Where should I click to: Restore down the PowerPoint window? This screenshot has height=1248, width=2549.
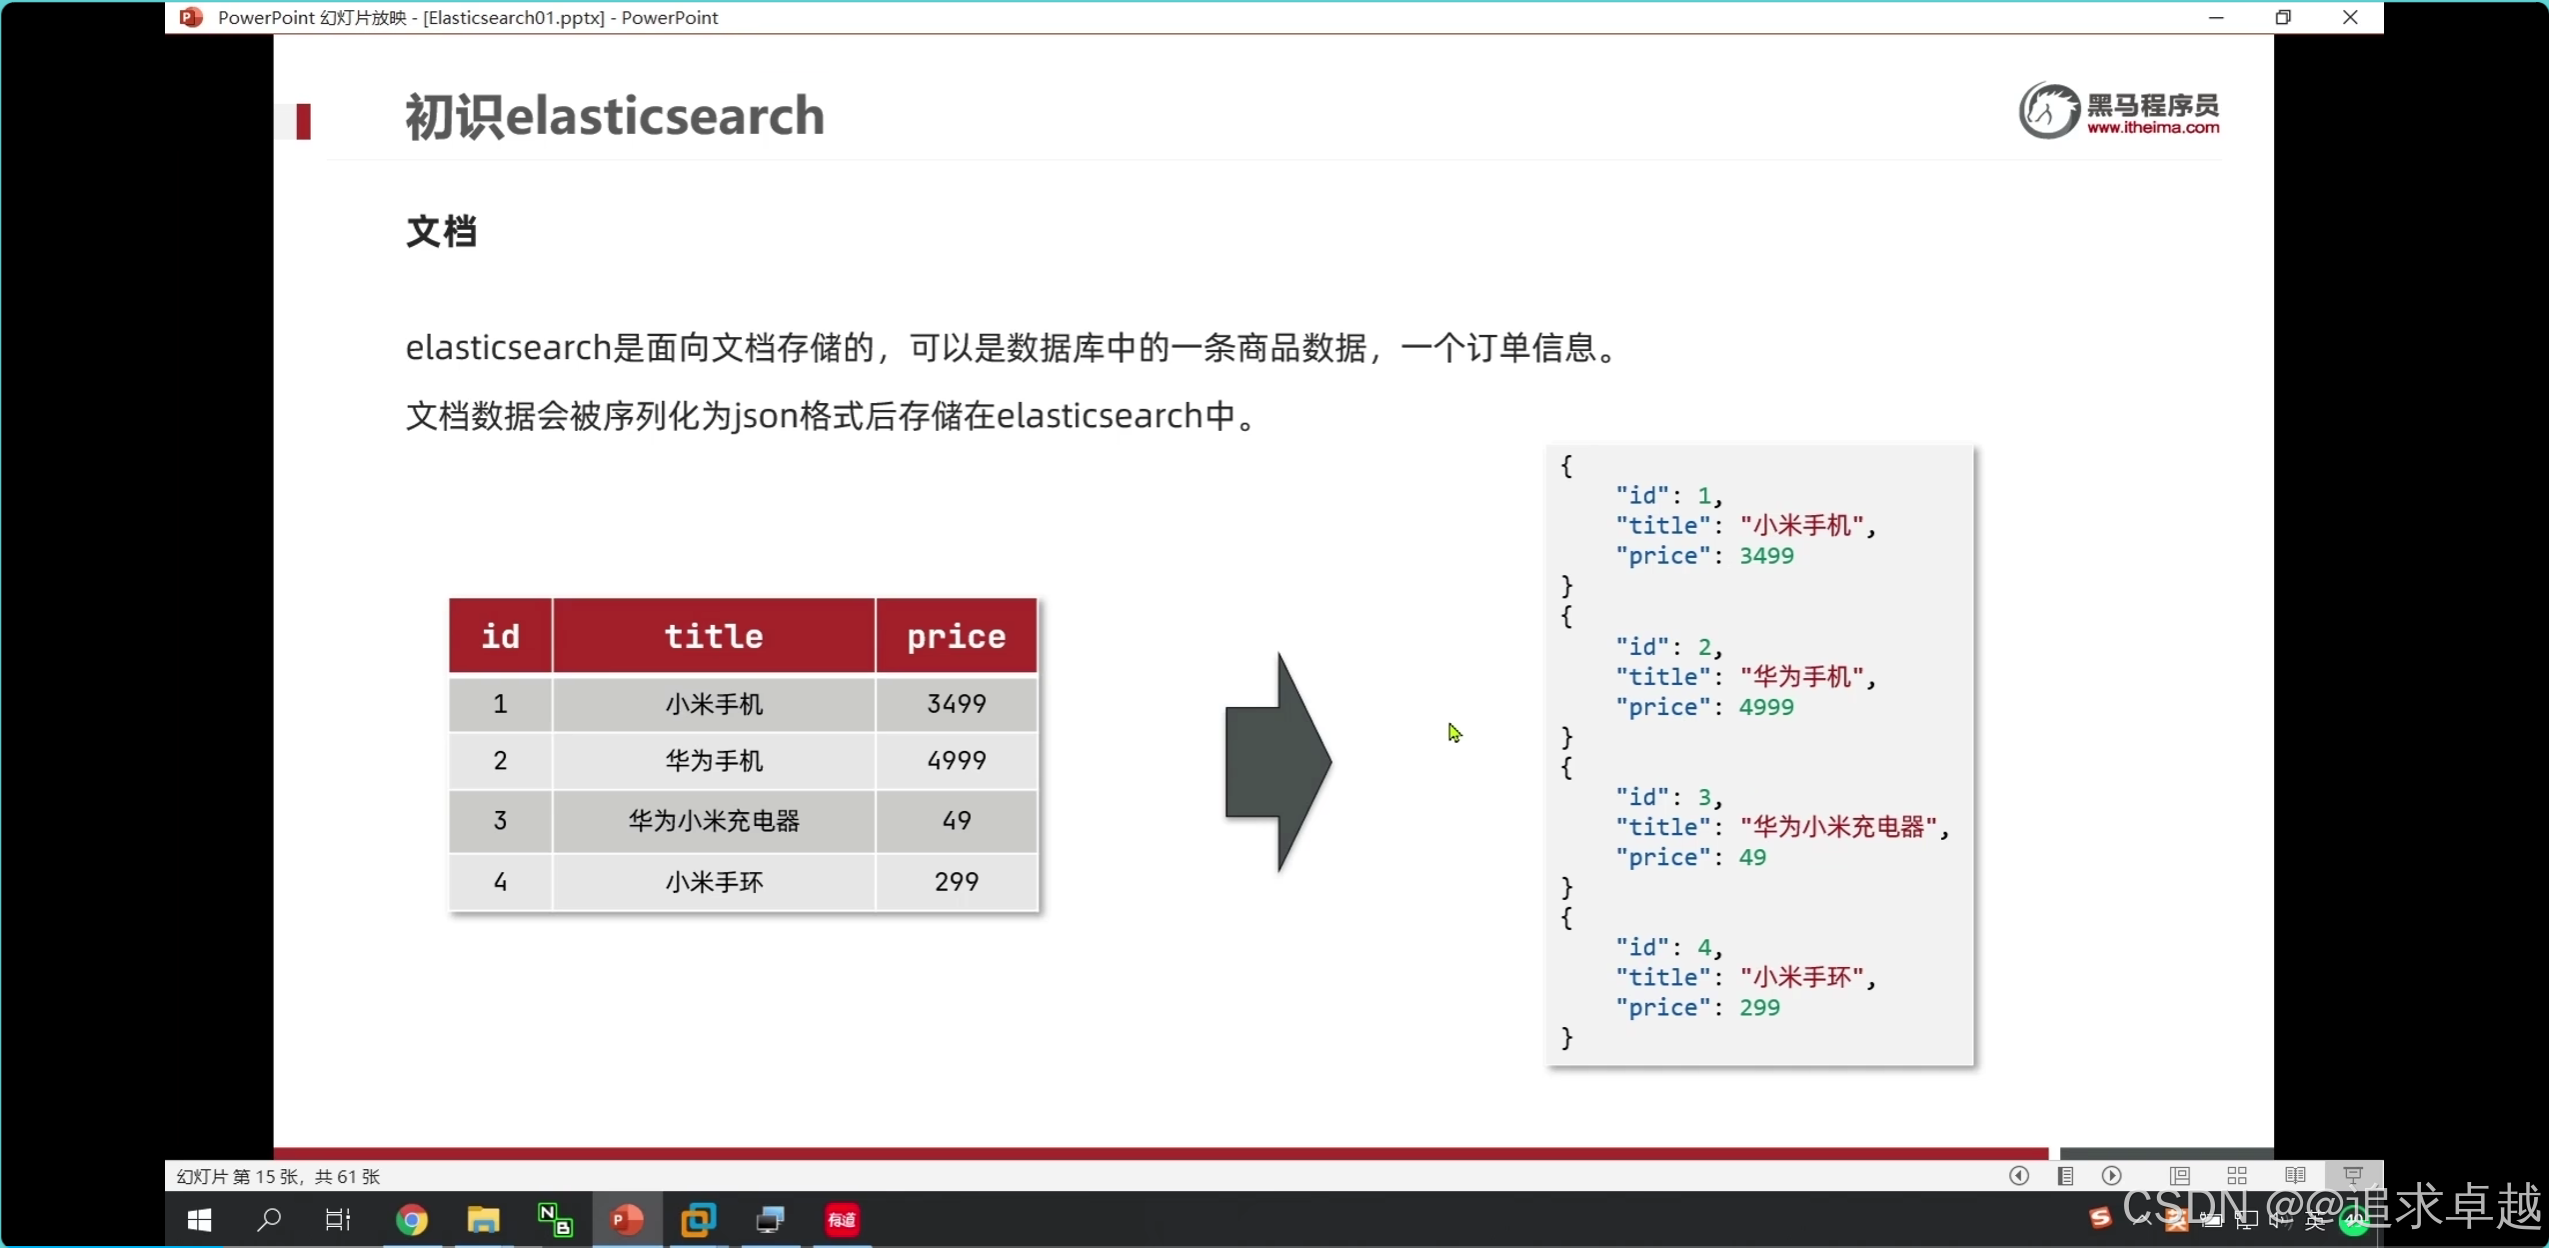point(2283,17)
